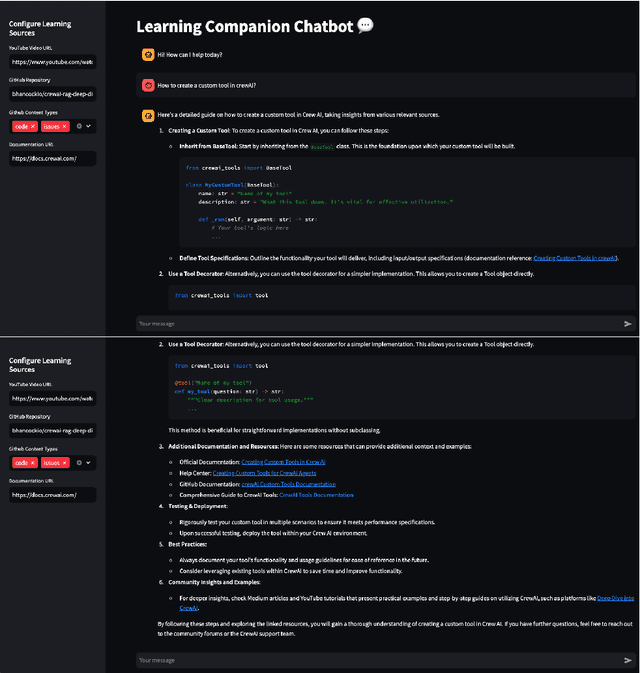
Task: Remove the "code" tag in the upper sidebar
Action: point(33,126)
